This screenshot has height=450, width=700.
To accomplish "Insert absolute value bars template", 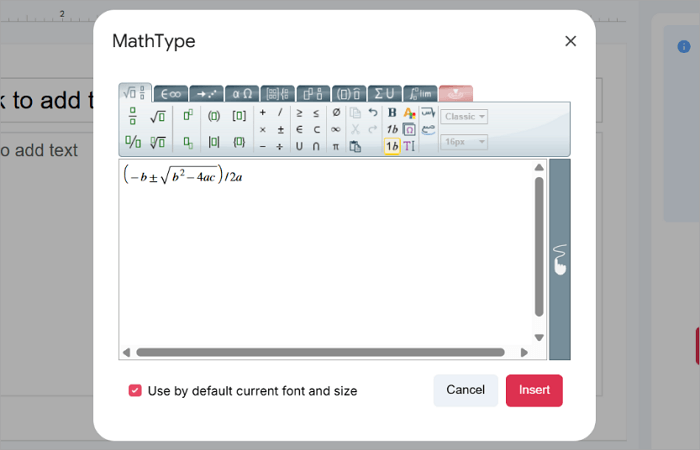I will [x=214, y=142].
